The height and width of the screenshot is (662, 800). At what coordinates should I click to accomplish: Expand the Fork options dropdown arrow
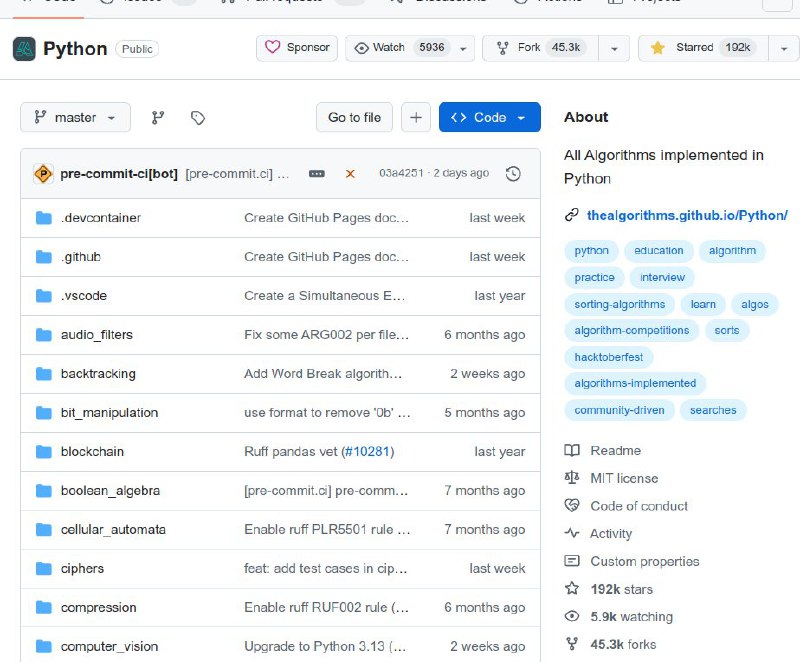[614, 48]
